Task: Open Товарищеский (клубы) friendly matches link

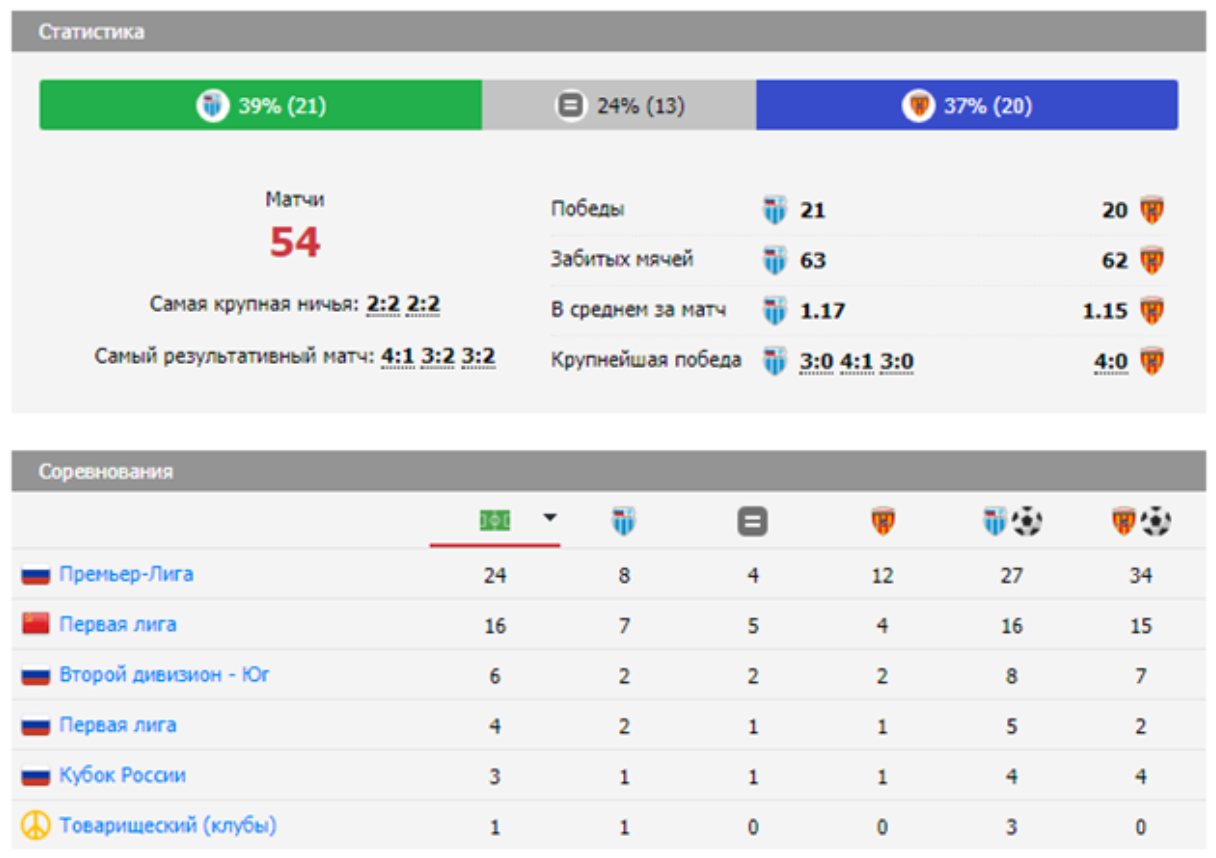Action: 167,825
